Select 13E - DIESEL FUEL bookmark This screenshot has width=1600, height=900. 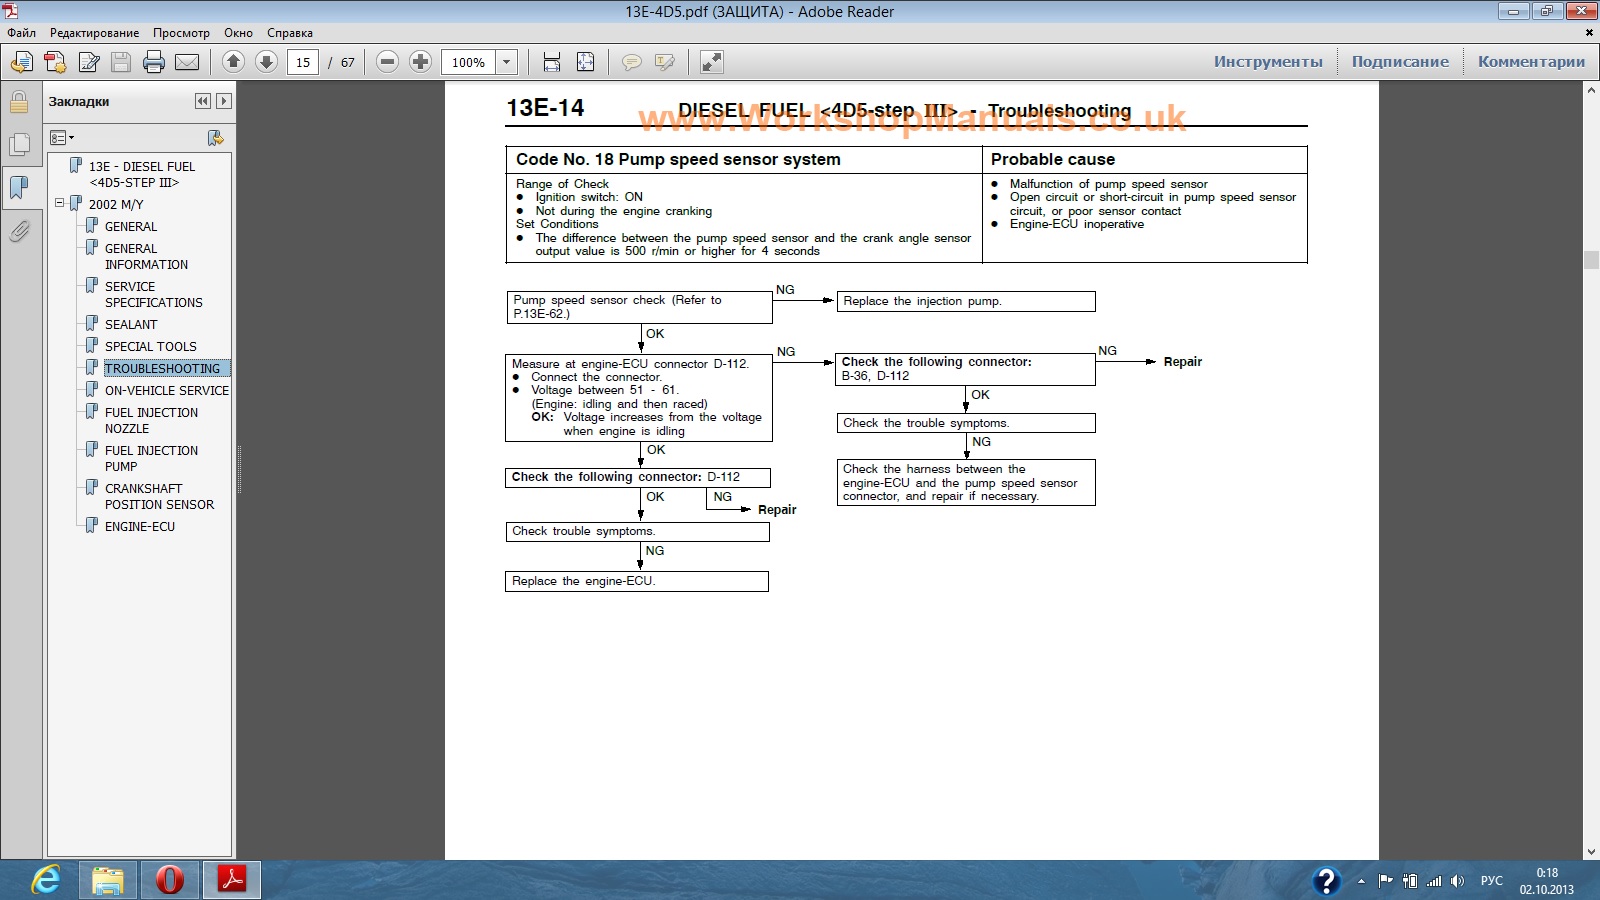pyautogui.click(x=141, y=174)
